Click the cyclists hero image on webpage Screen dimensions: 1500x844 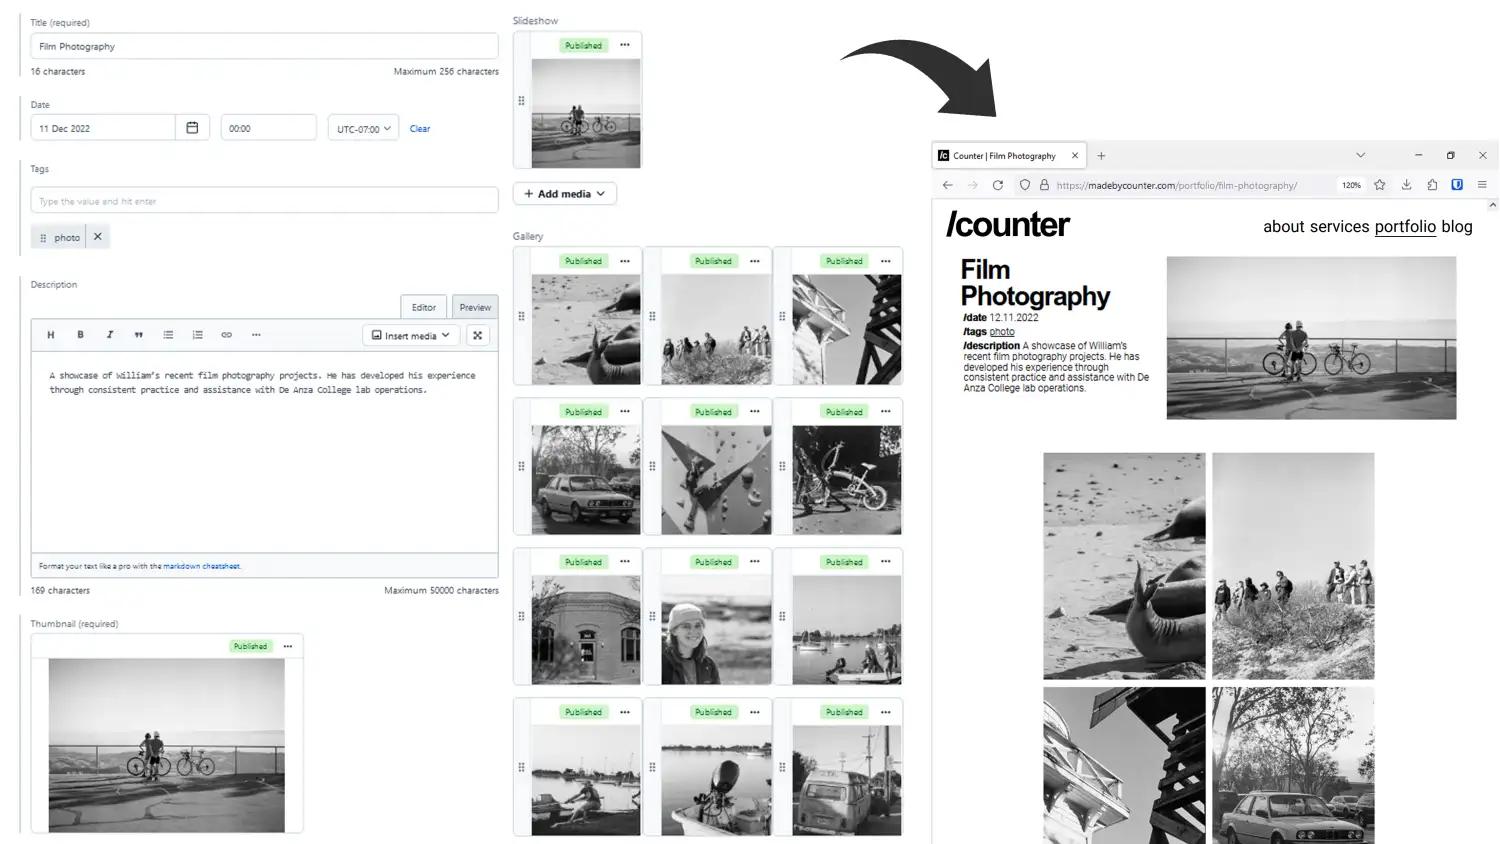[x=1311, y=338]
